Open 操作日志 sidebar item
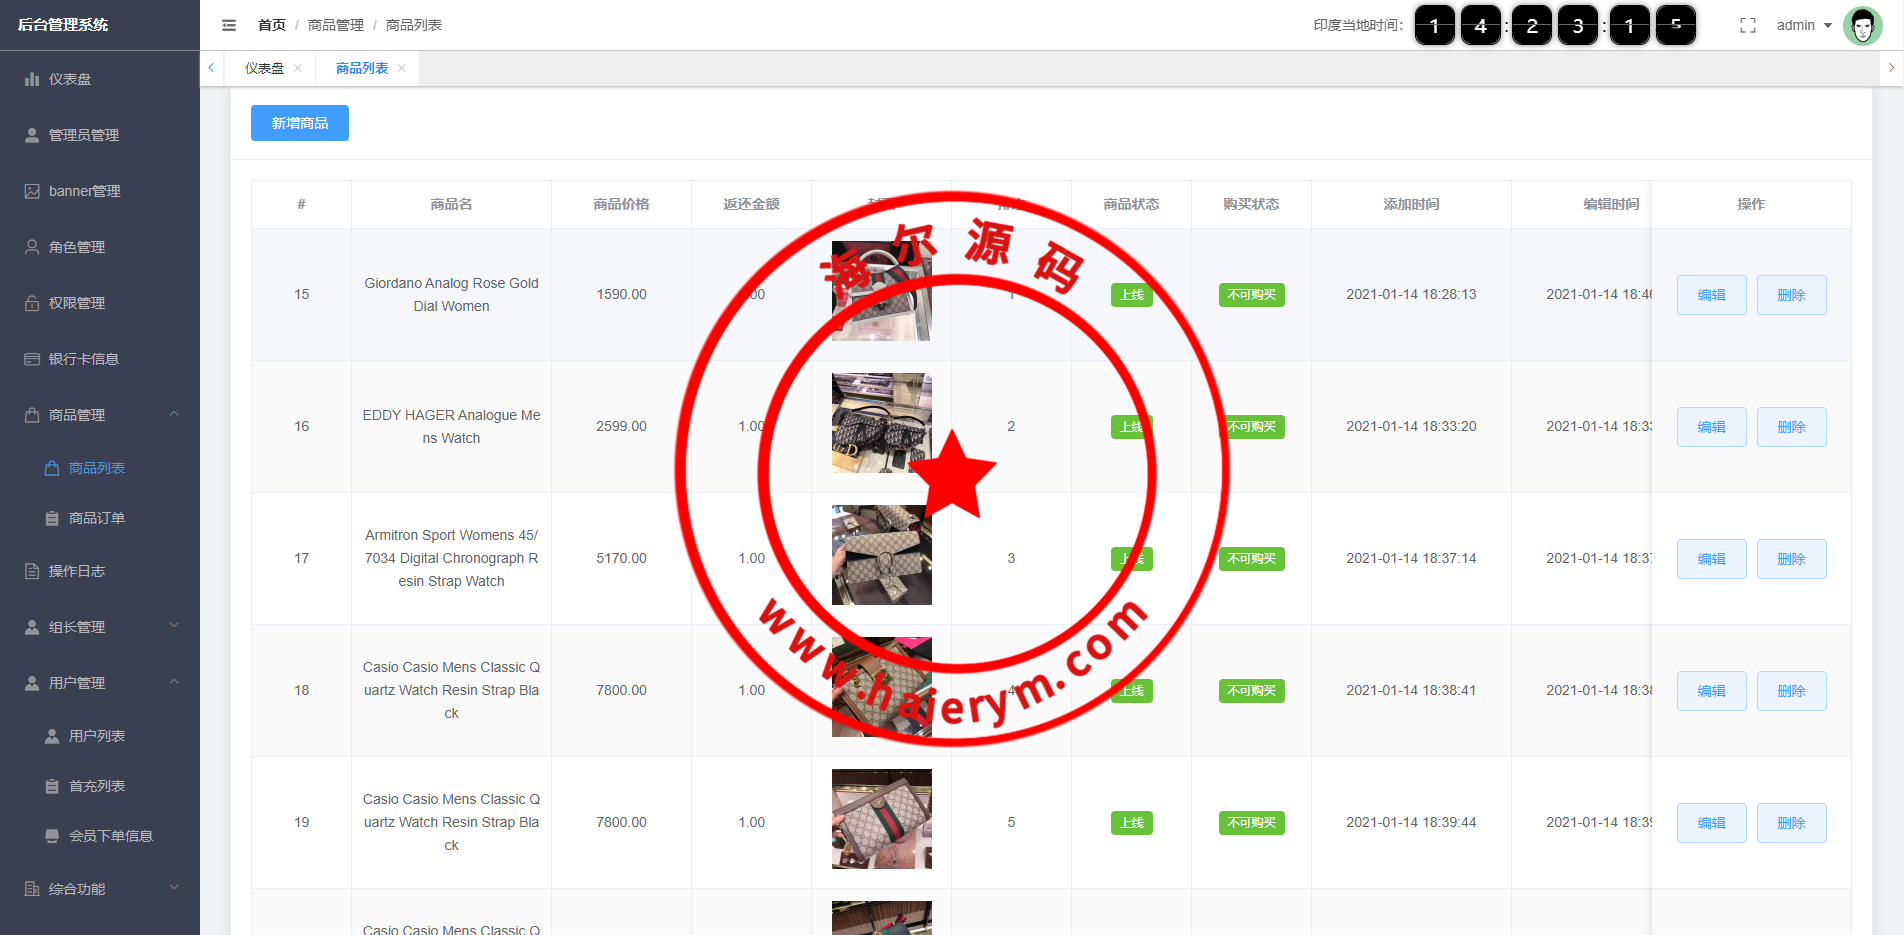 coord(77,571)
